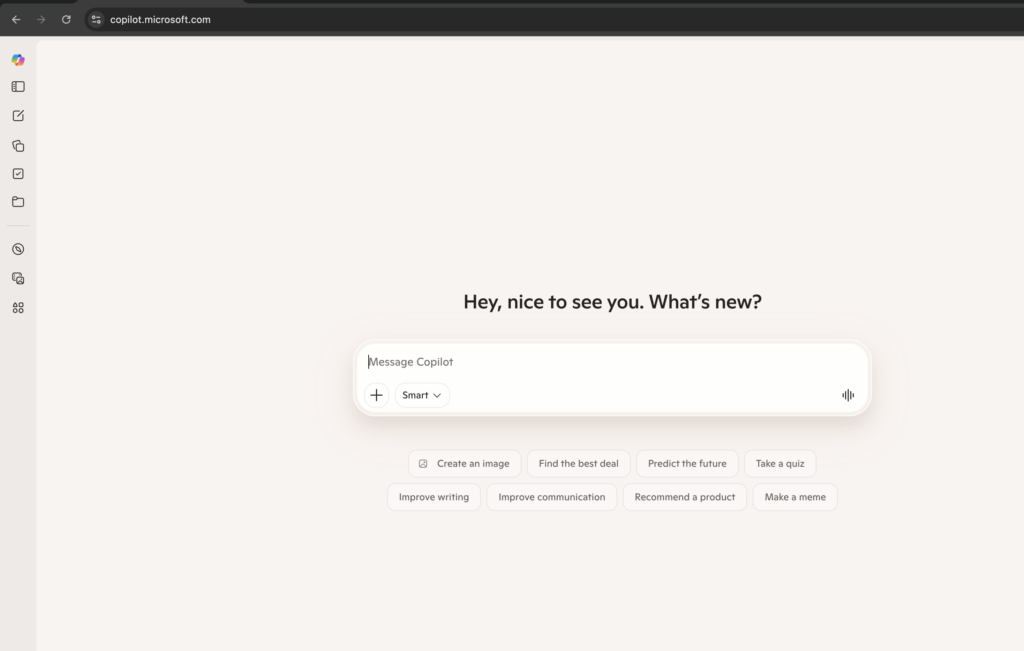1024x651 pixels.
Task: Click Improve communication suggestion
Action: [552, 497]
